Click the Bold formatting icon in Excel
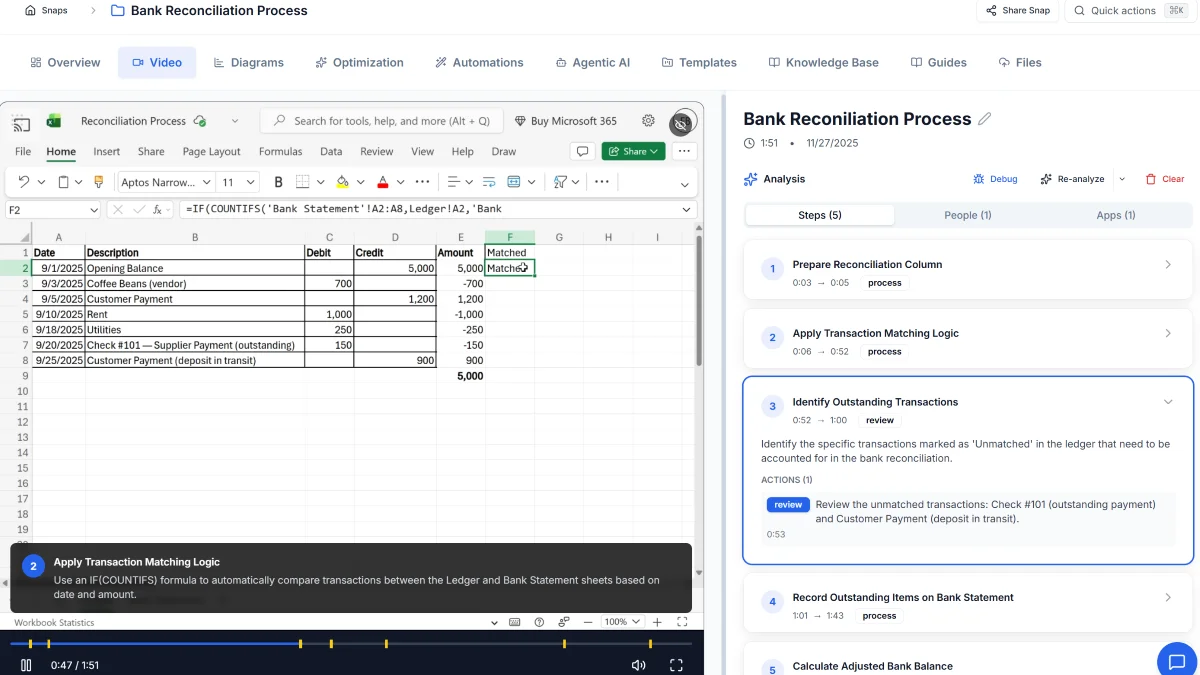 278,182
